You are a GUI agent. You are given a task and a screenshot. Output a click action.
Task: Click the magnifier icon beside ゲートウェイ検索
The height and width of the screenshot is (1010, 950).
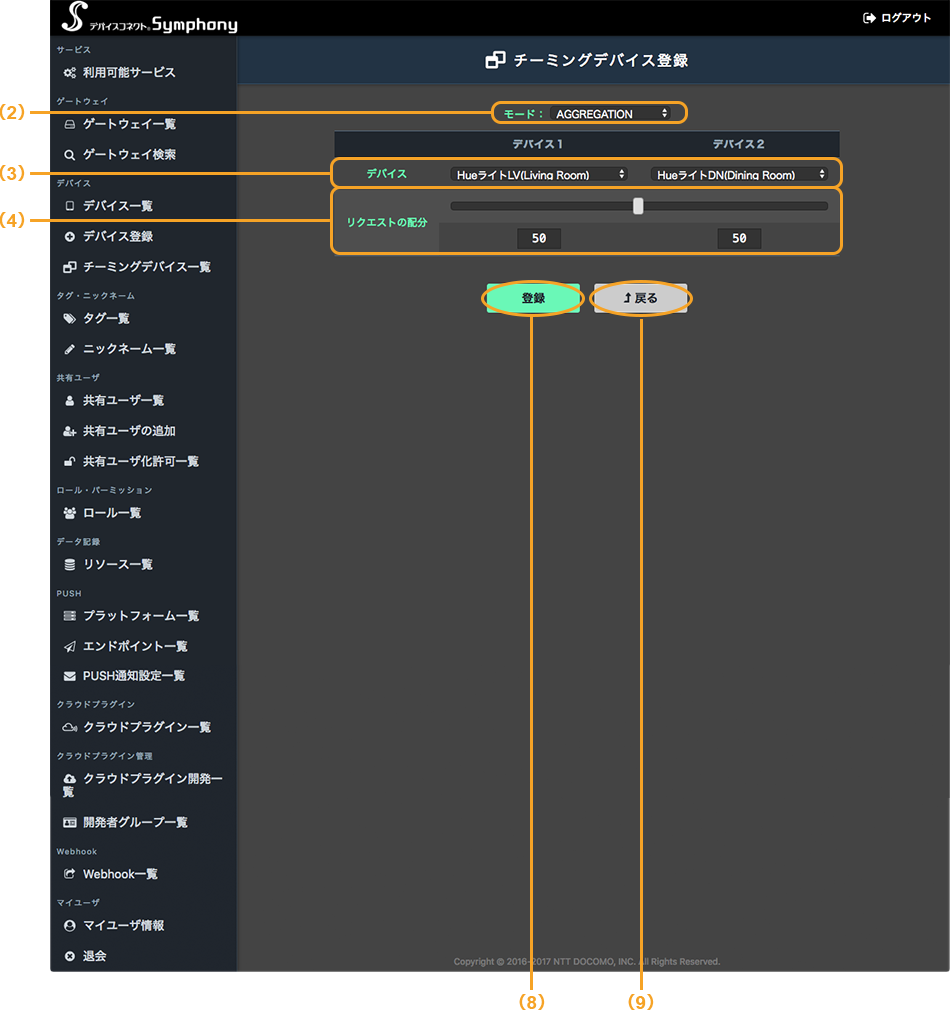[70, 155]
